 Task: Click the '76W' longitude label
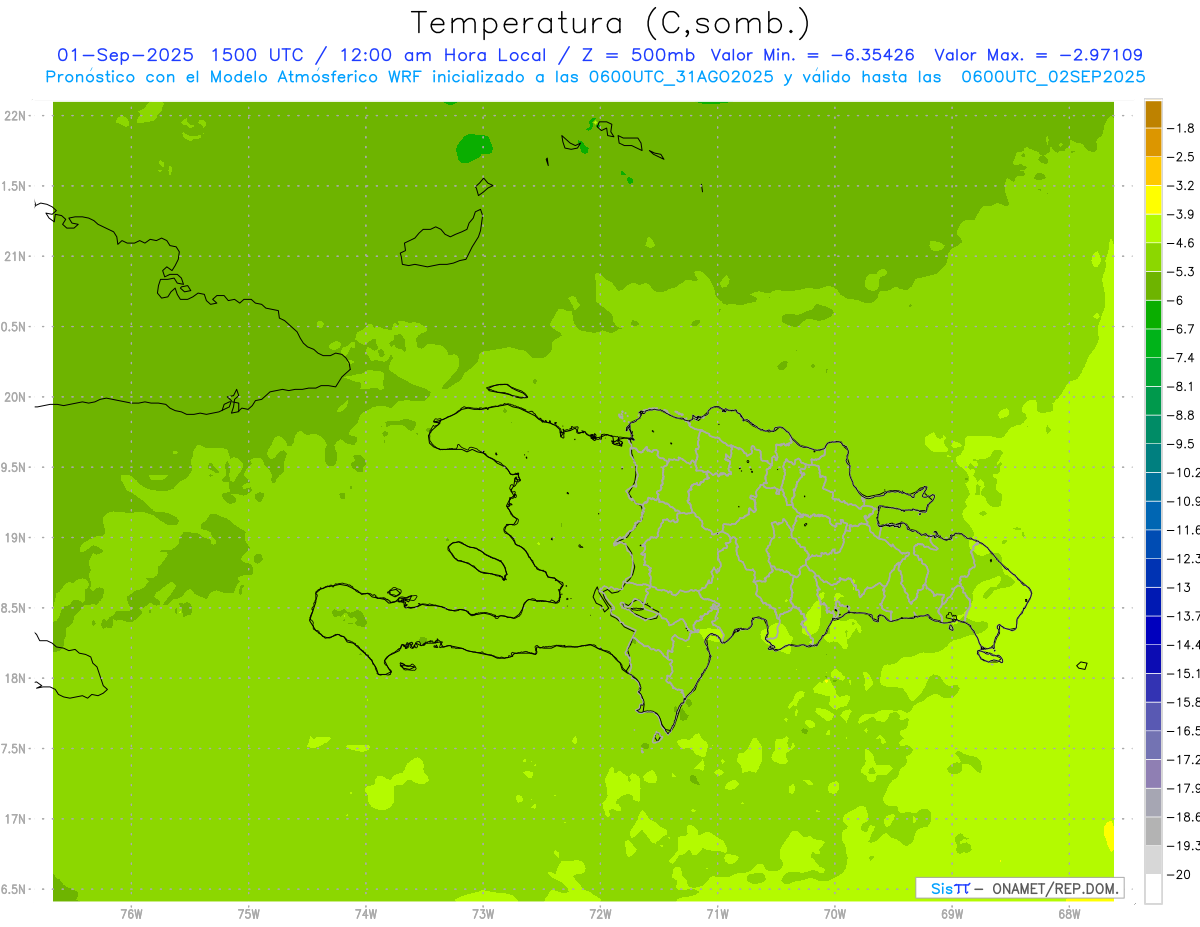coord(131,913)
